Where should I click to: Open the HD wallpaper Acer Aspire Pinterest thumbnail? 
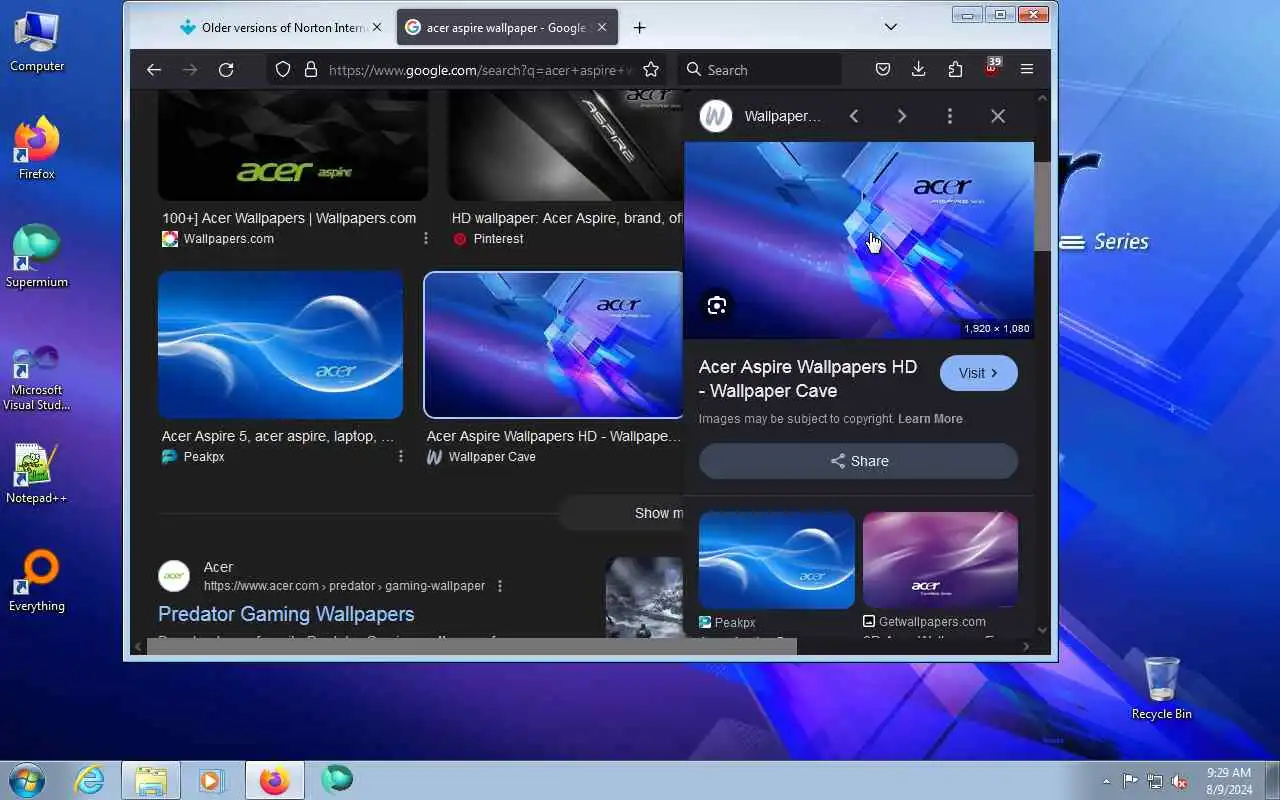pyautogui.click(x=566, y=146)
